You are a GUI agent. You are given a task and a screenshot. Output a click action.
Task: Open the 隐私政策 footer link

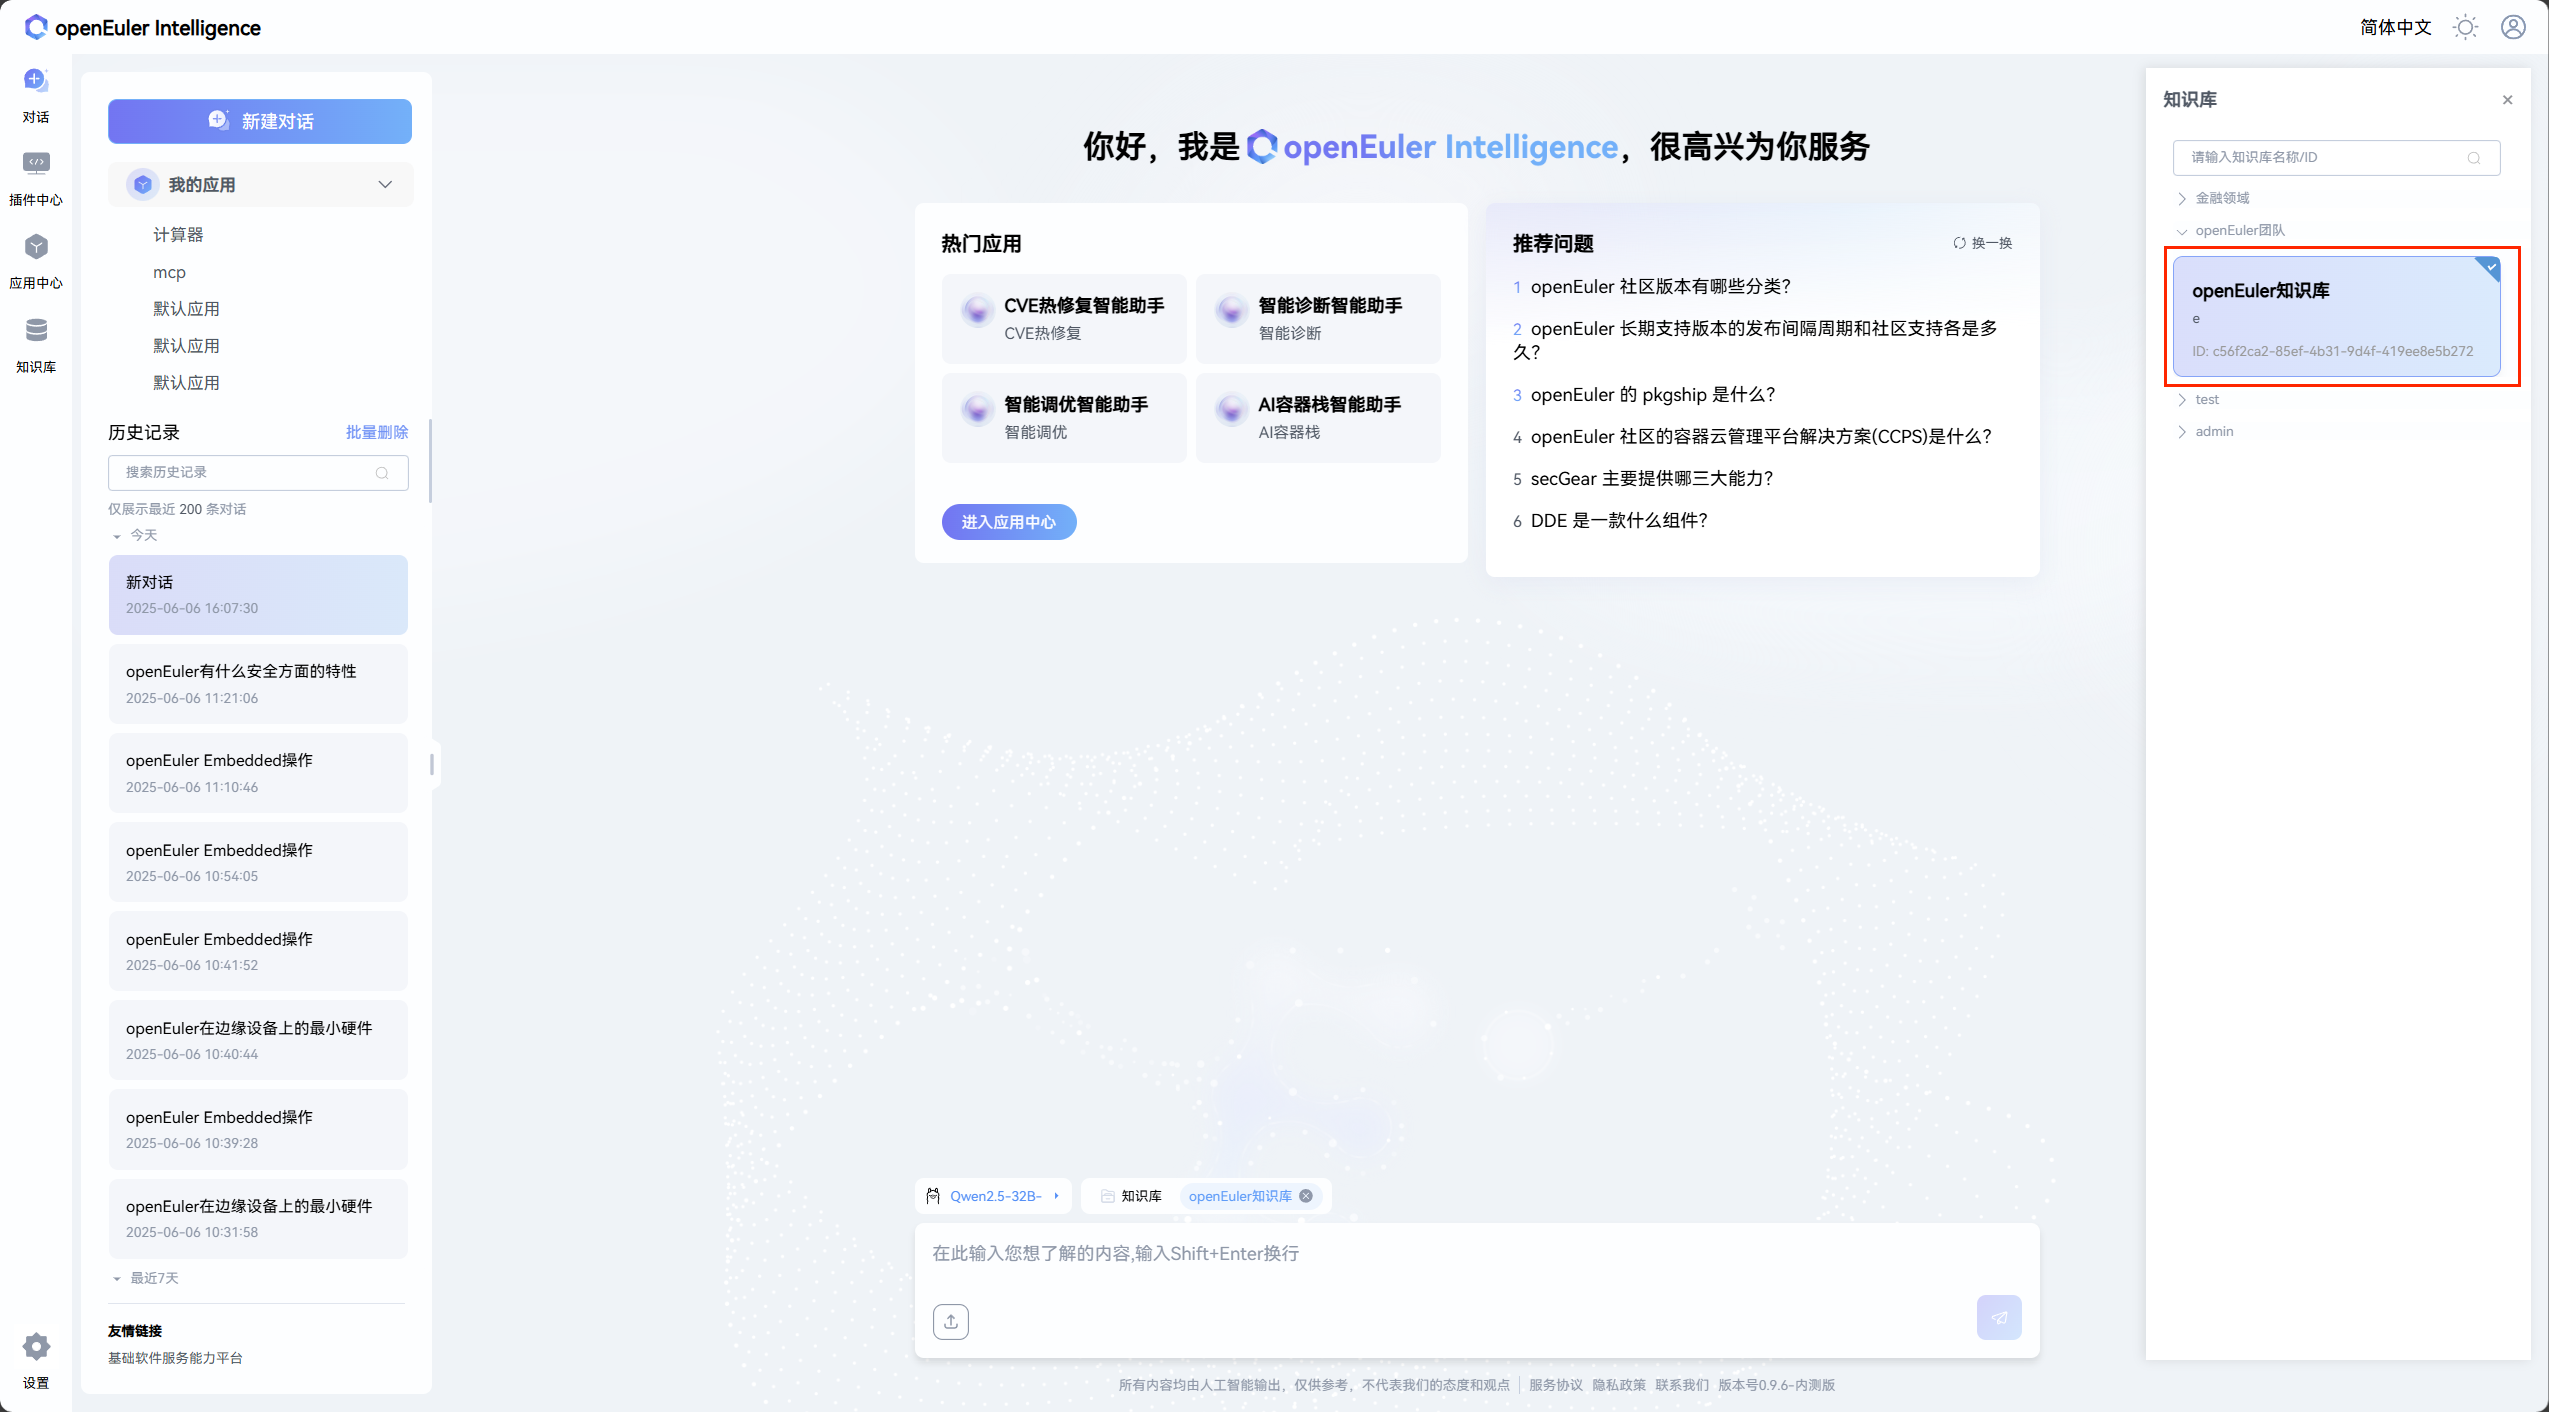point(1619,1385)
